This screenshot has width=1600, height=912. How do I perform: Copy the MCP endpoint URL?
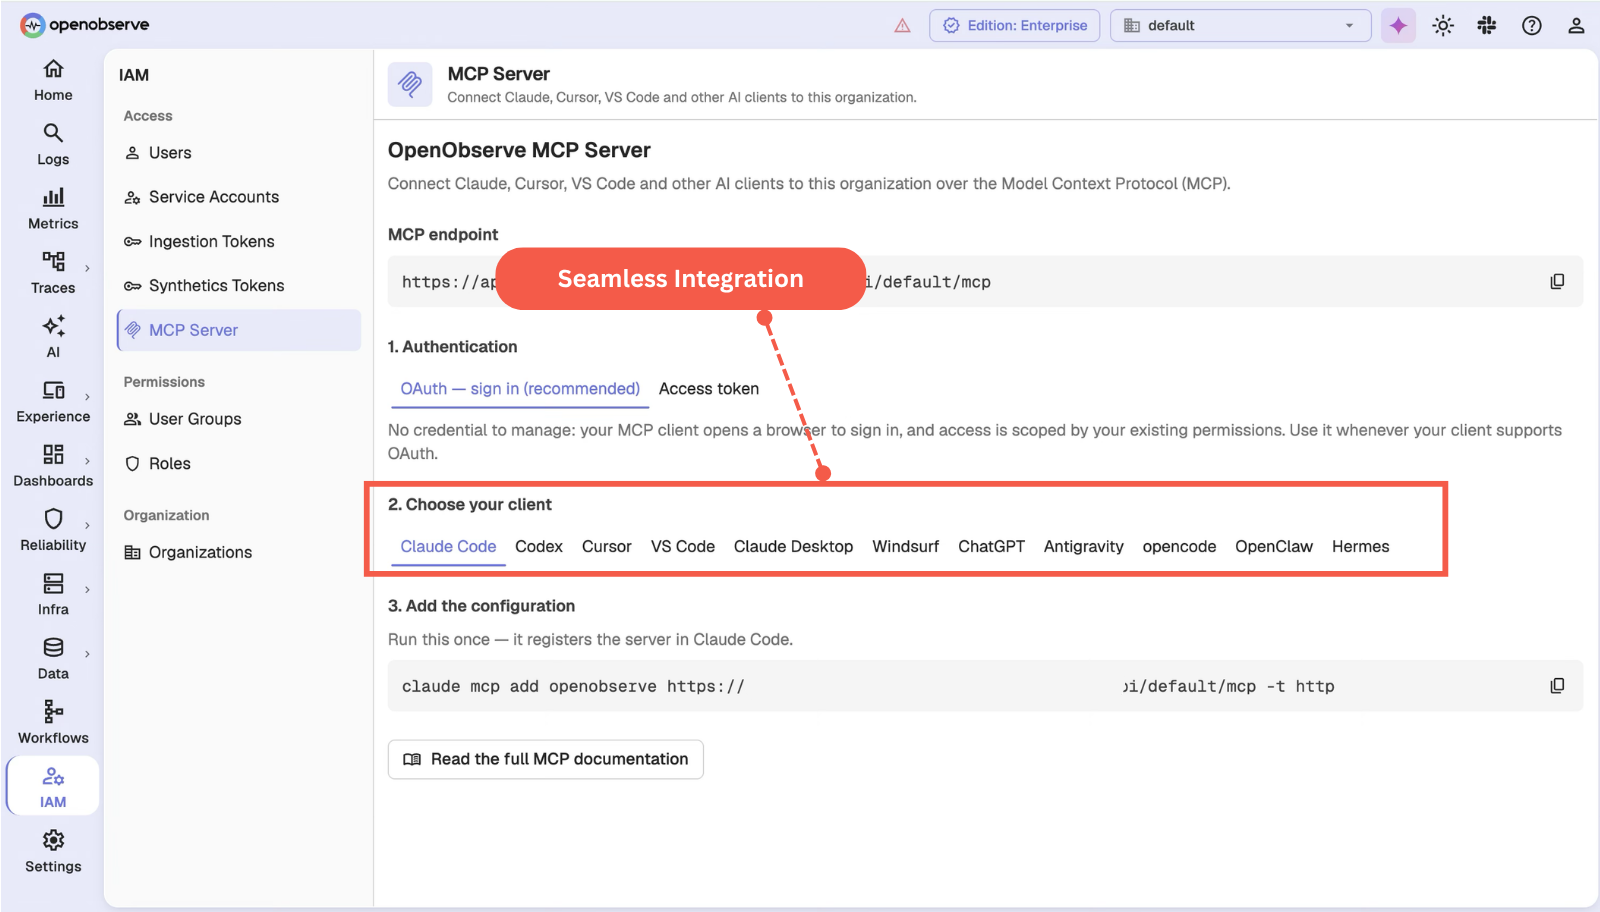pyautogui.click(x=1557, y=282)
